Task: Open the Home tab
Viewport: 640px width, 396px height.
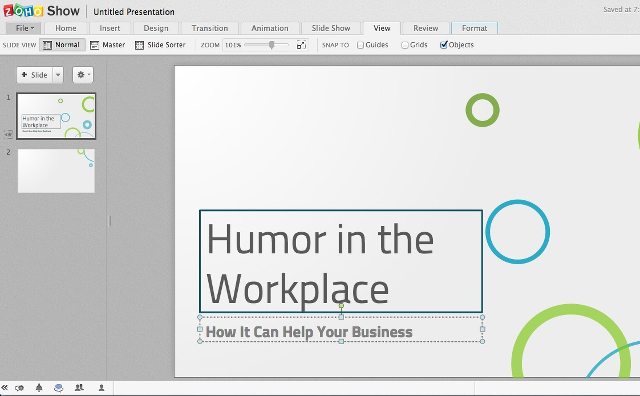Action: 66,28
